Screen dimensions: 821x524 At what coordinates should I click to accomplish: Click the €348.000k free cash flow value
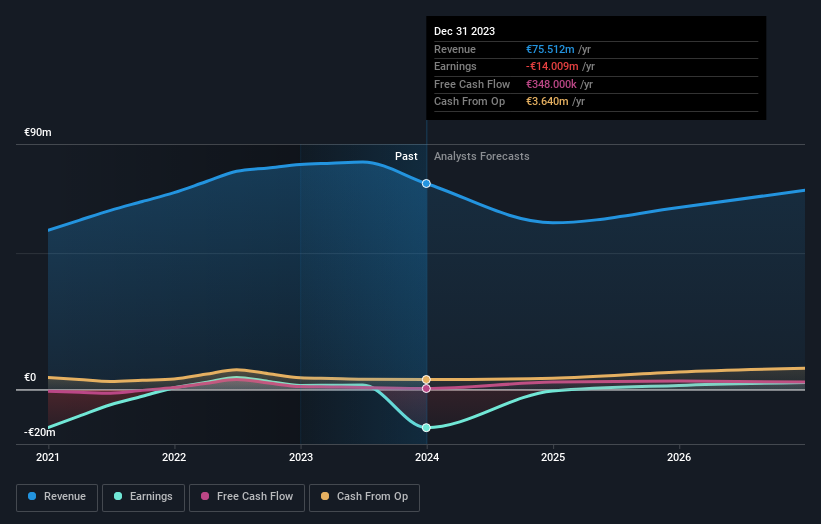point(551,84)
